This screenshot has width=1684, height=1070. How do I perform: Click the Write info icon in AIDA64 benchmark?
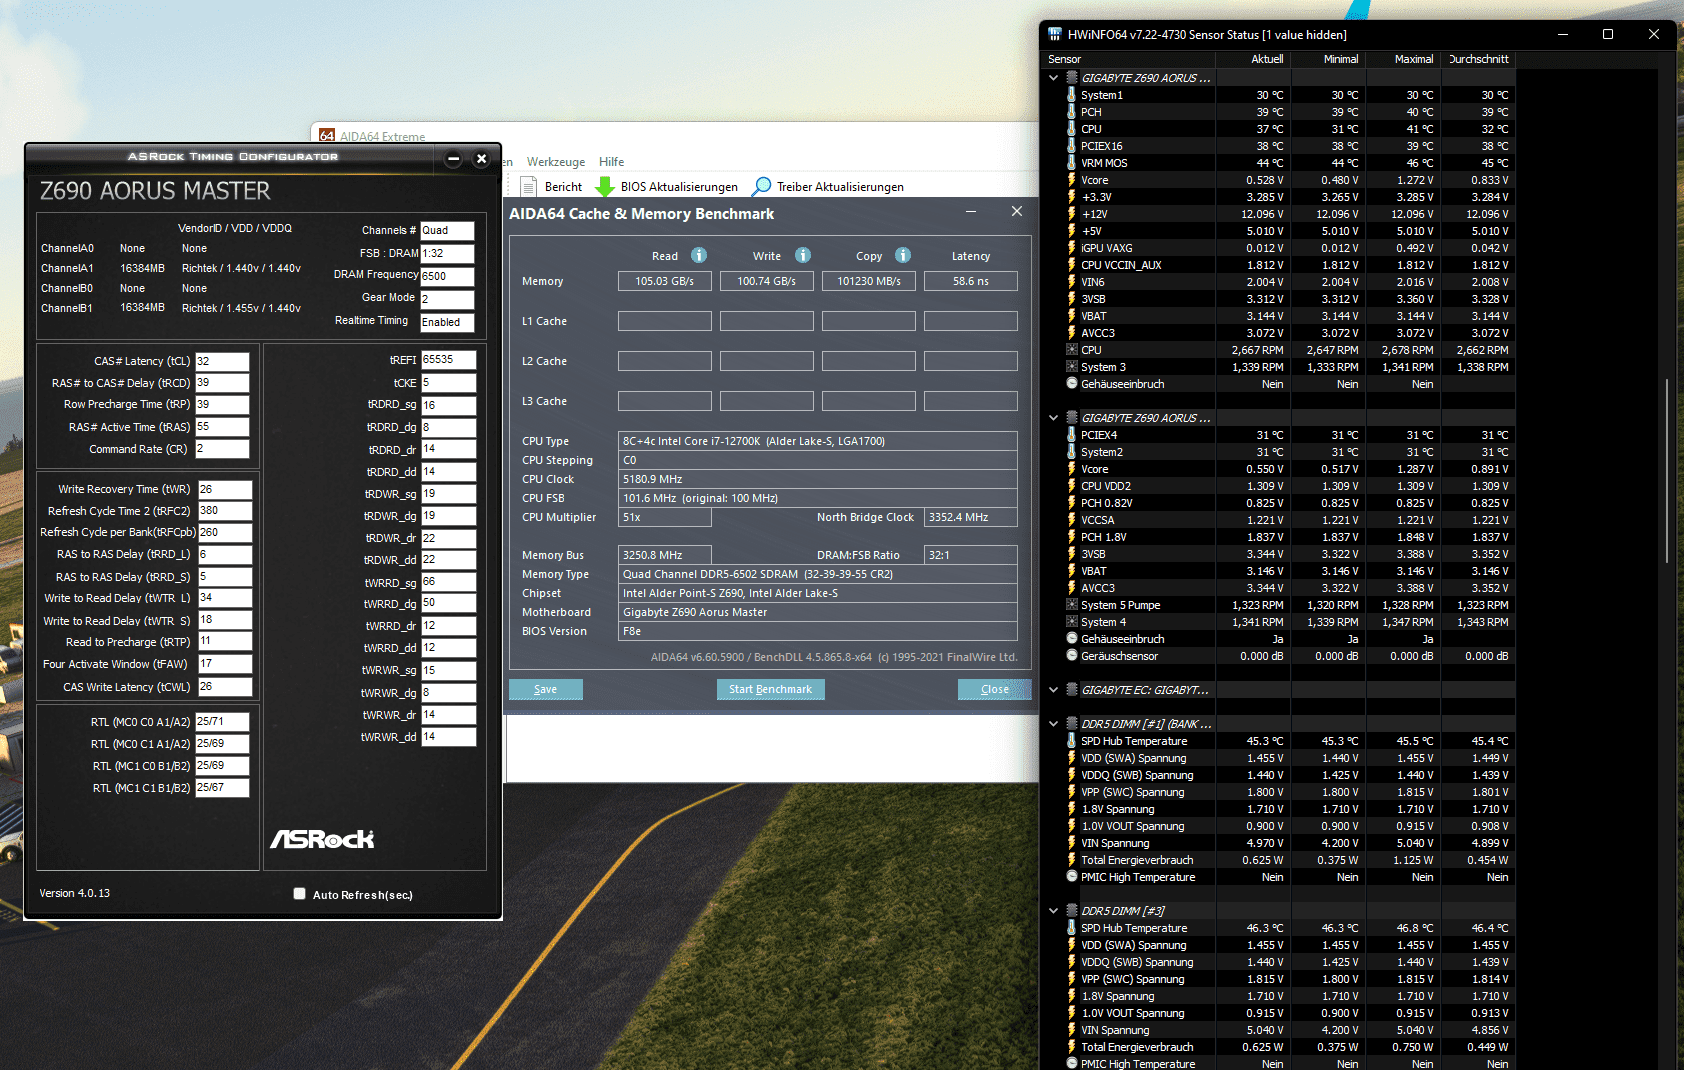click(803, 255)
